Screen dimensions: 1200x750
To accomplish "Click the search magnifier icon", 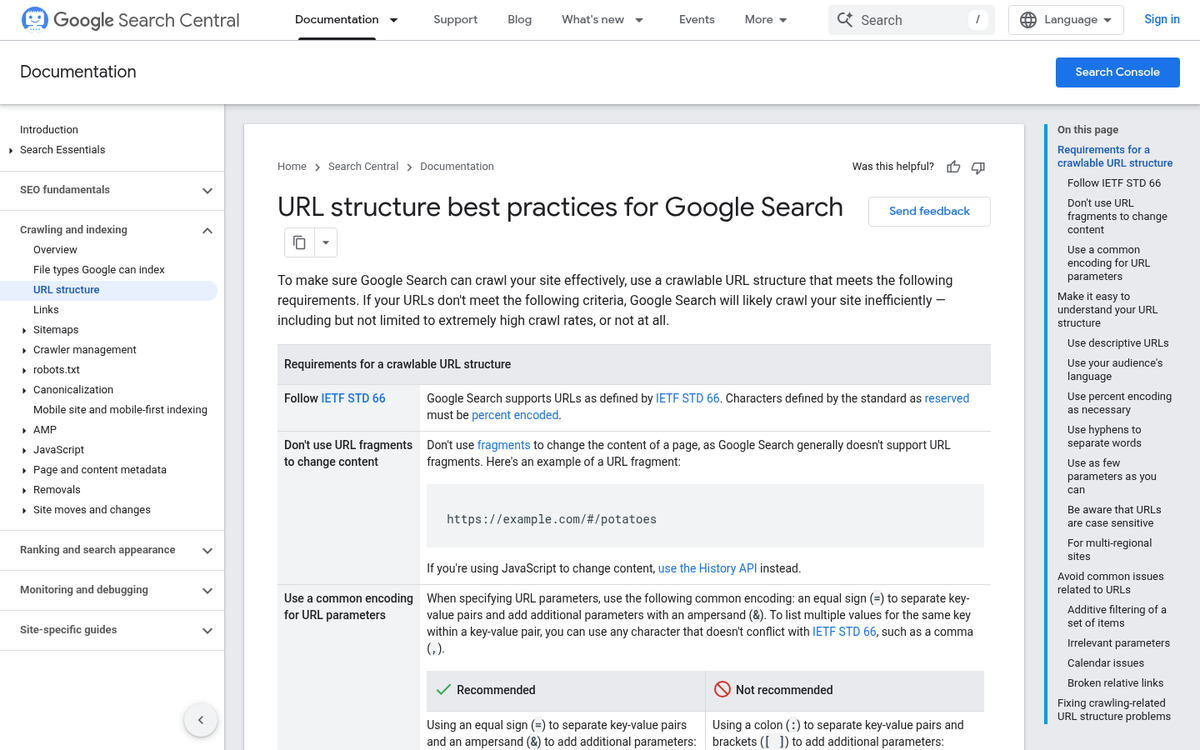I will (x=845, y=20).
